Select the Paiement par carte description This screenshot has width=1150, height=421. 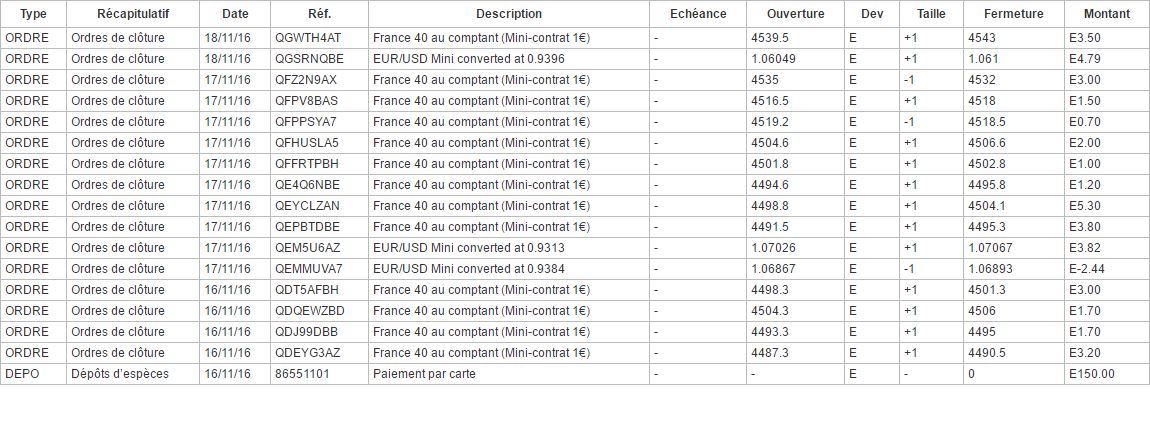(x=424, y=374)
